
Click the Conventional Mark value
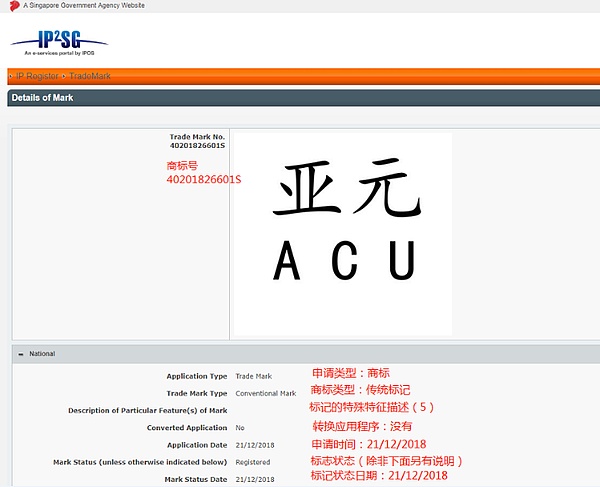(x=266, y=394)
